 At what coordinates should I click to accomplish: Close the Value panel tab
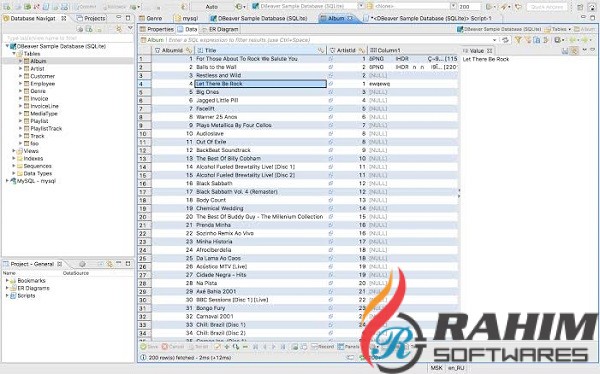[489, 51]
